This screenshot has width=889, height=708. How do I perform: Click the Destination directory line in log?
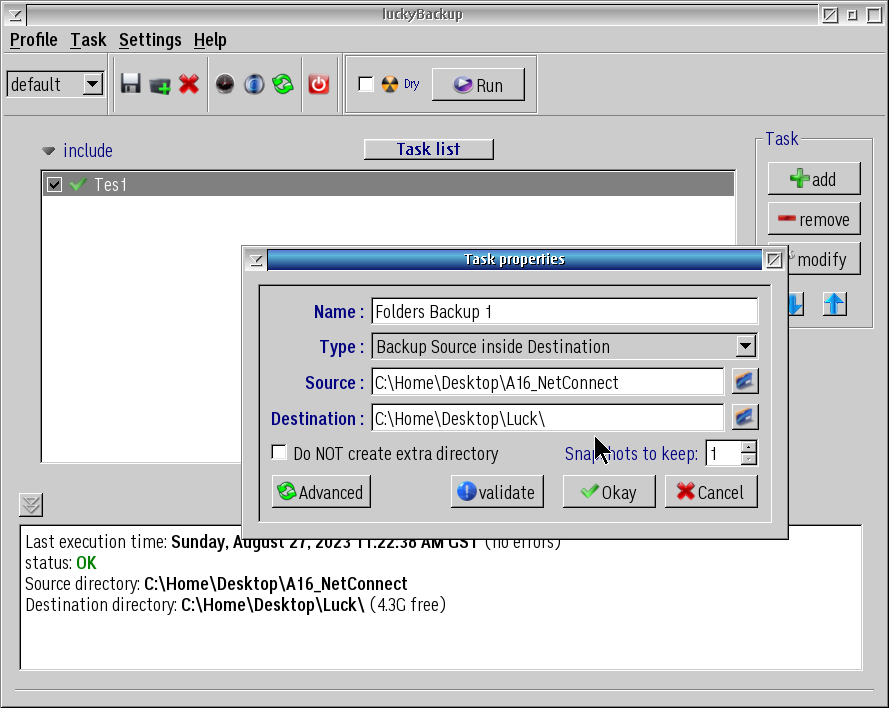click(x=235, y=605)
